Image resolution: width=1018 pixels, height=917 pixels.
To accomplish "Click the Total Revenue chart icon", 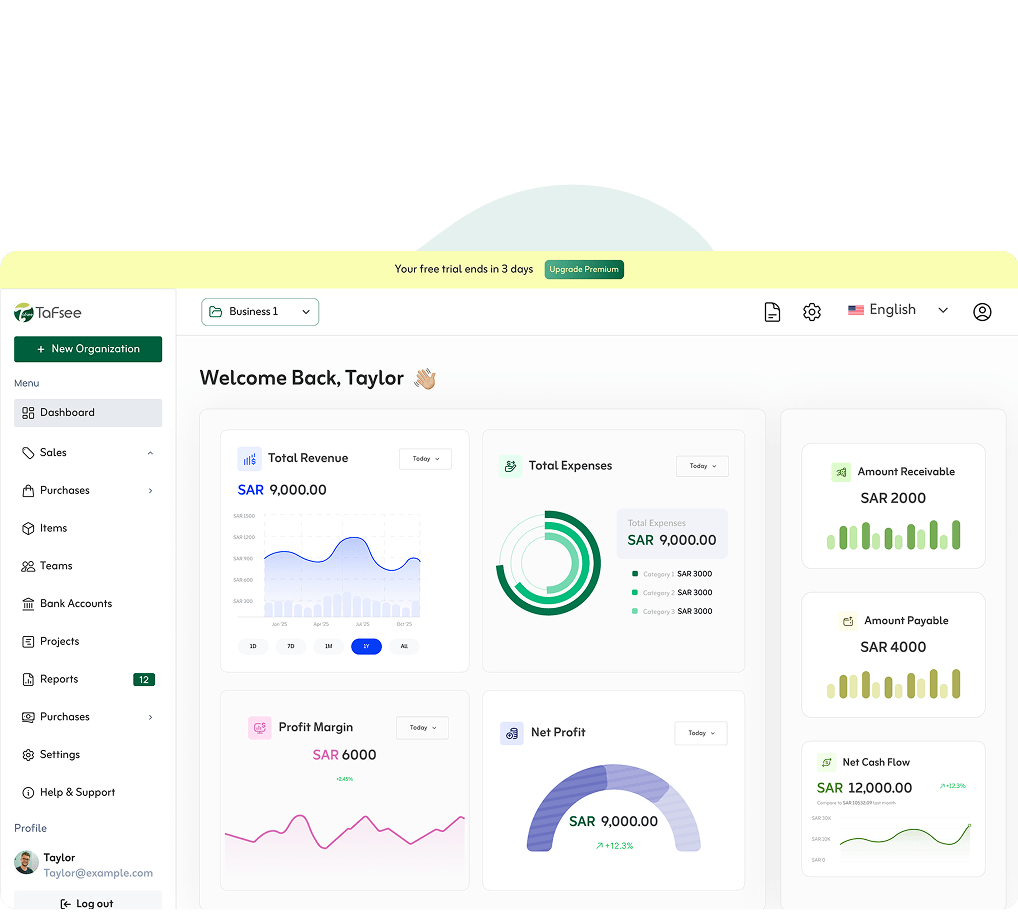I will pyautogui.click(x=249, y=459).
